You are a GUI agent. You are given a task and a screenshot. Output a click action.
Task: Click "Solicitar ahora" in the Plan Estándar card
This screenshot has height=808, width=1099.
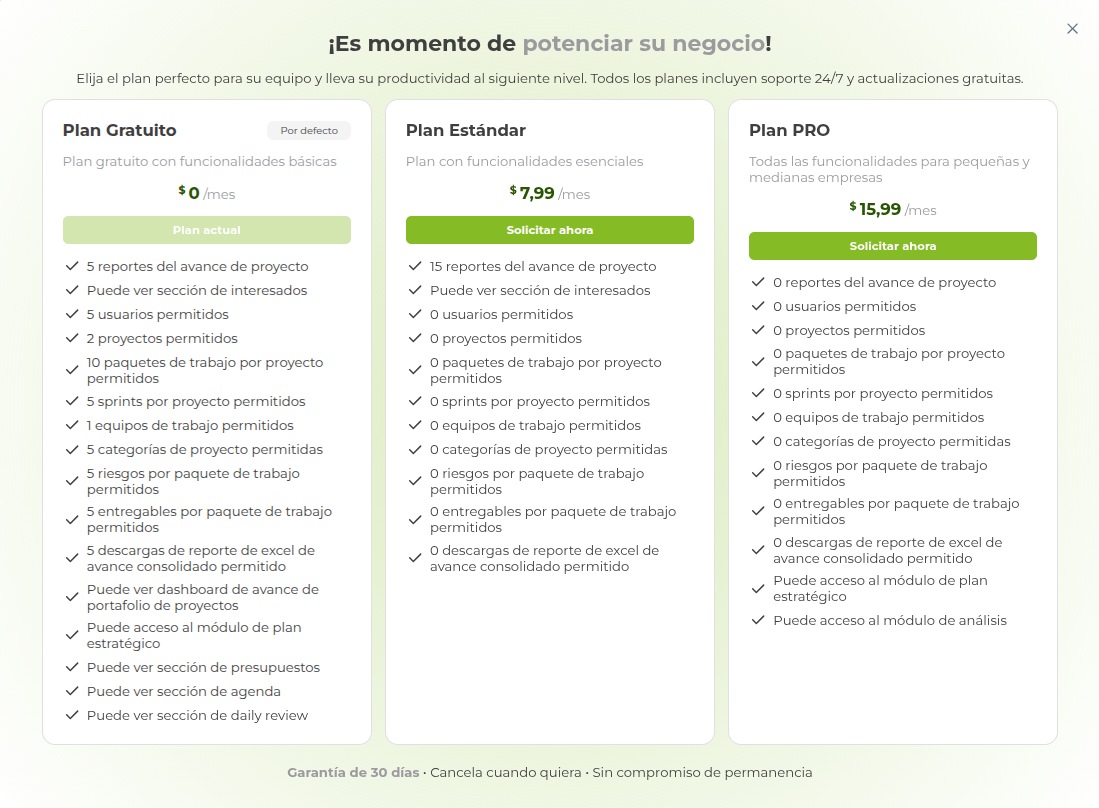pyautogui.click(x=549, y=230)
